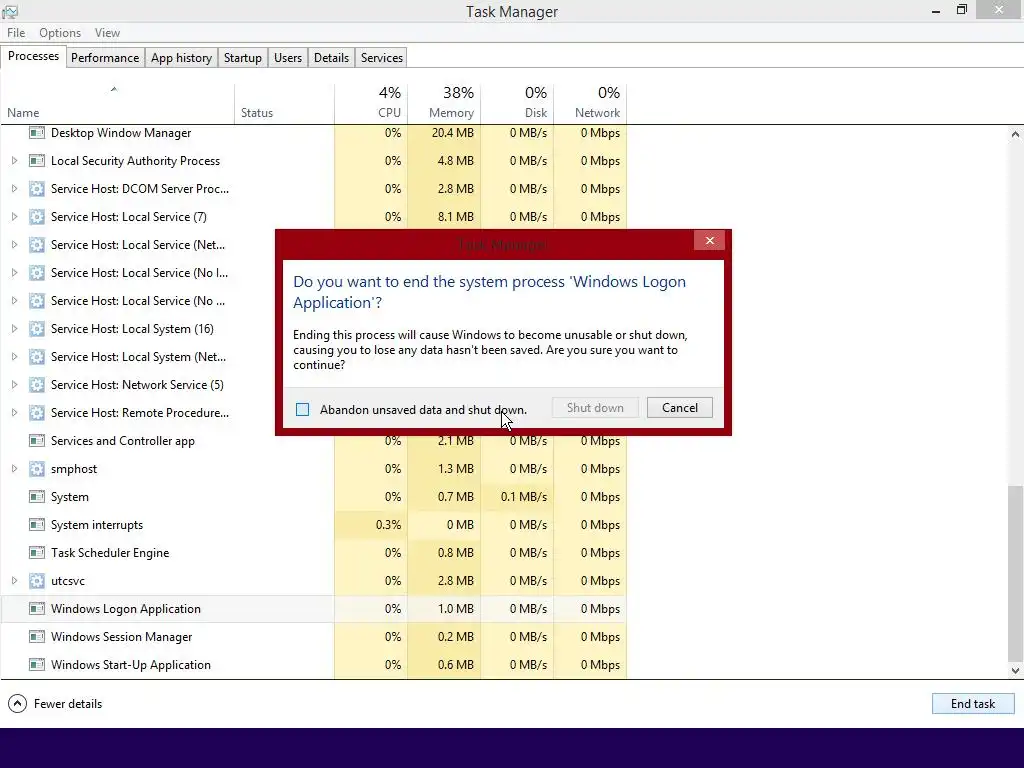The height and width of the screenshot is (768, 1024).
Task: Expand Service Host: Remote Procedure row
Action: point(14,413)
